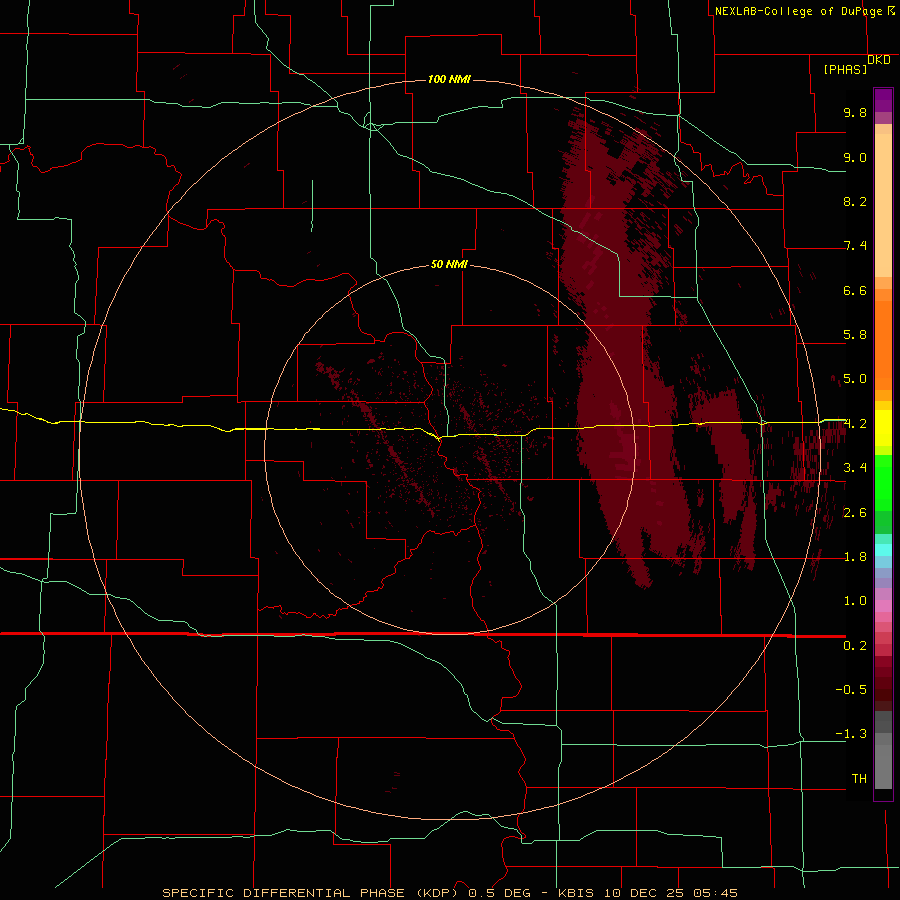Select the 7.4 scale value
The image size is (900, 900).
[855, 246]
